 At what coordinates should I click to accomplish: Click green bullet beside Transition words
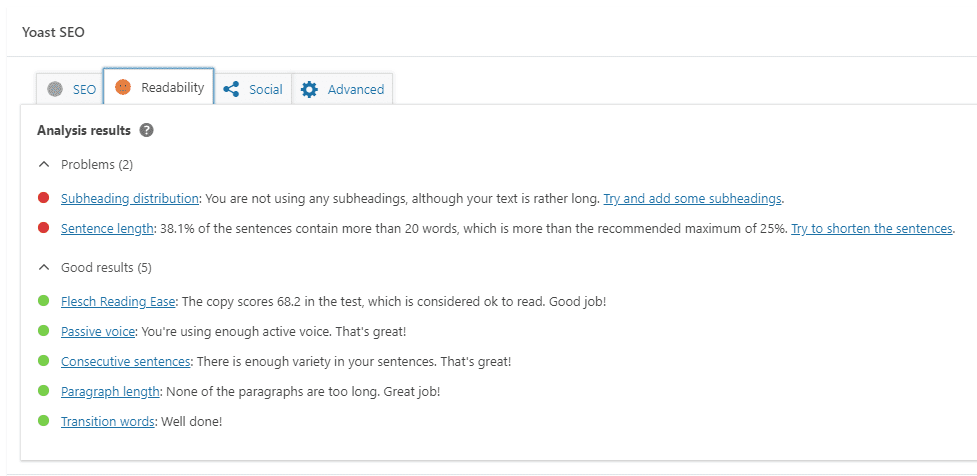click(44, 421)
